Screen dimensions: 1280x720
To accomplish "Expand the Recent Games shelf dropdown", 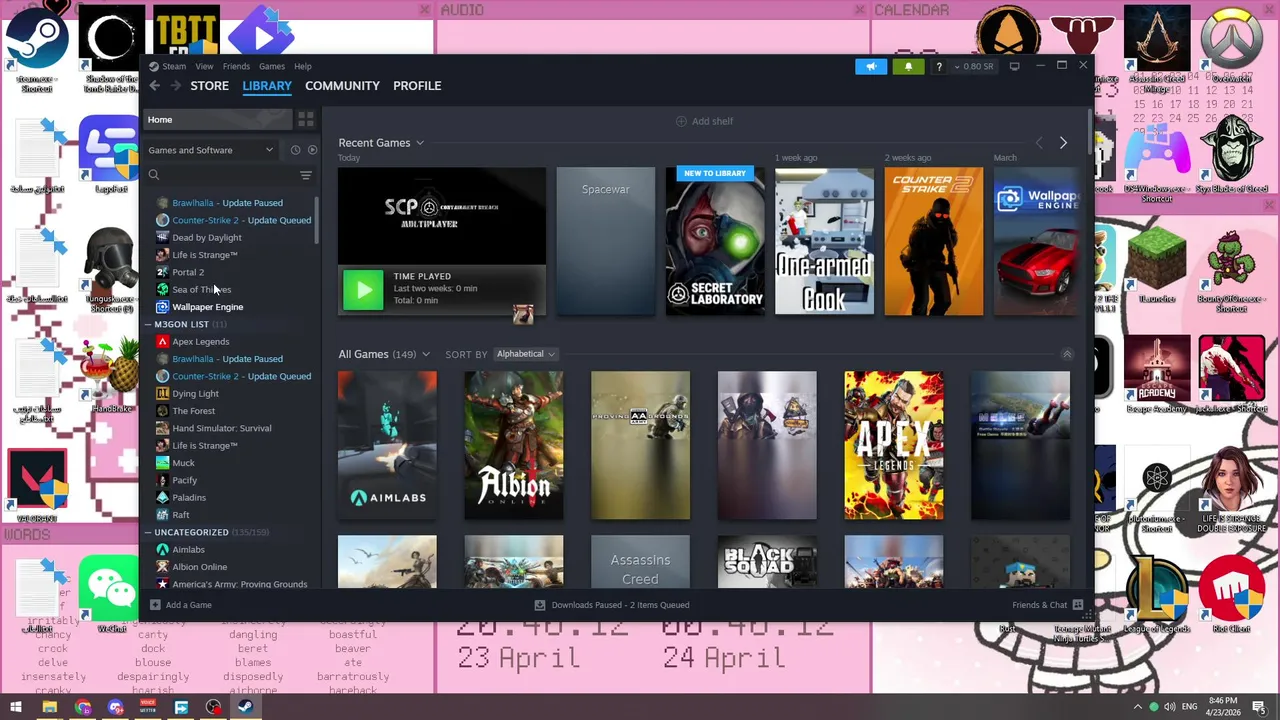I will [420, 143].
